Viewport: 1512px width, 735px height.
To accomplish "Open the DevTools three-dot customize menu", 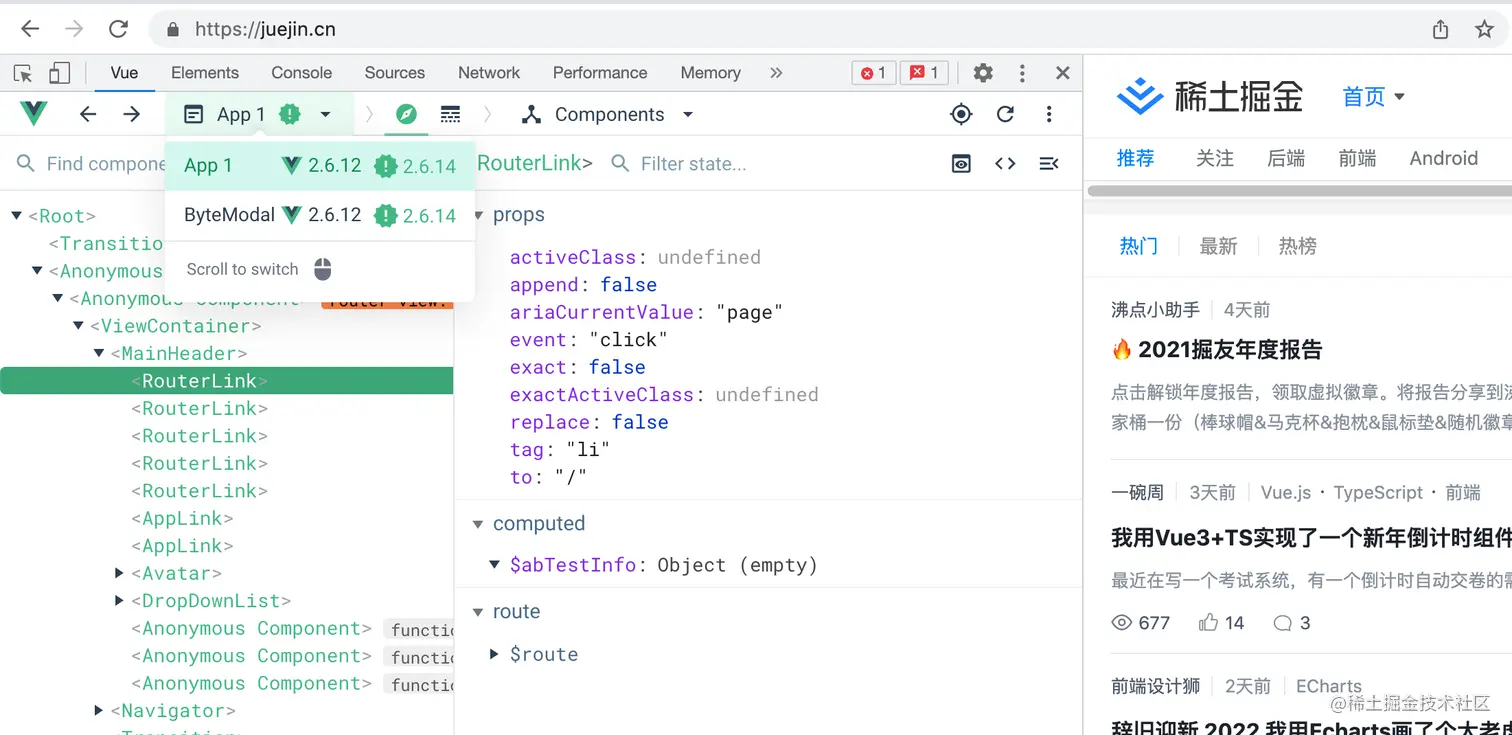I will pyautogui.click(x=1022, y=73).
